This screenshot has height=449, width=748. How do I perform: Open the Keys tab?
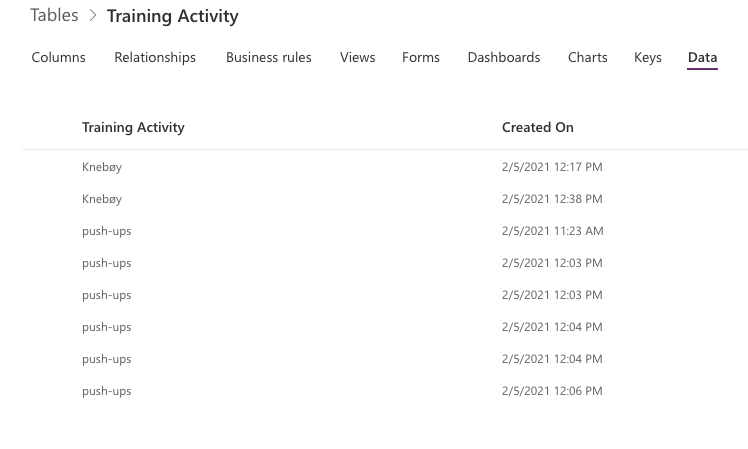click(x=647, y=57)
